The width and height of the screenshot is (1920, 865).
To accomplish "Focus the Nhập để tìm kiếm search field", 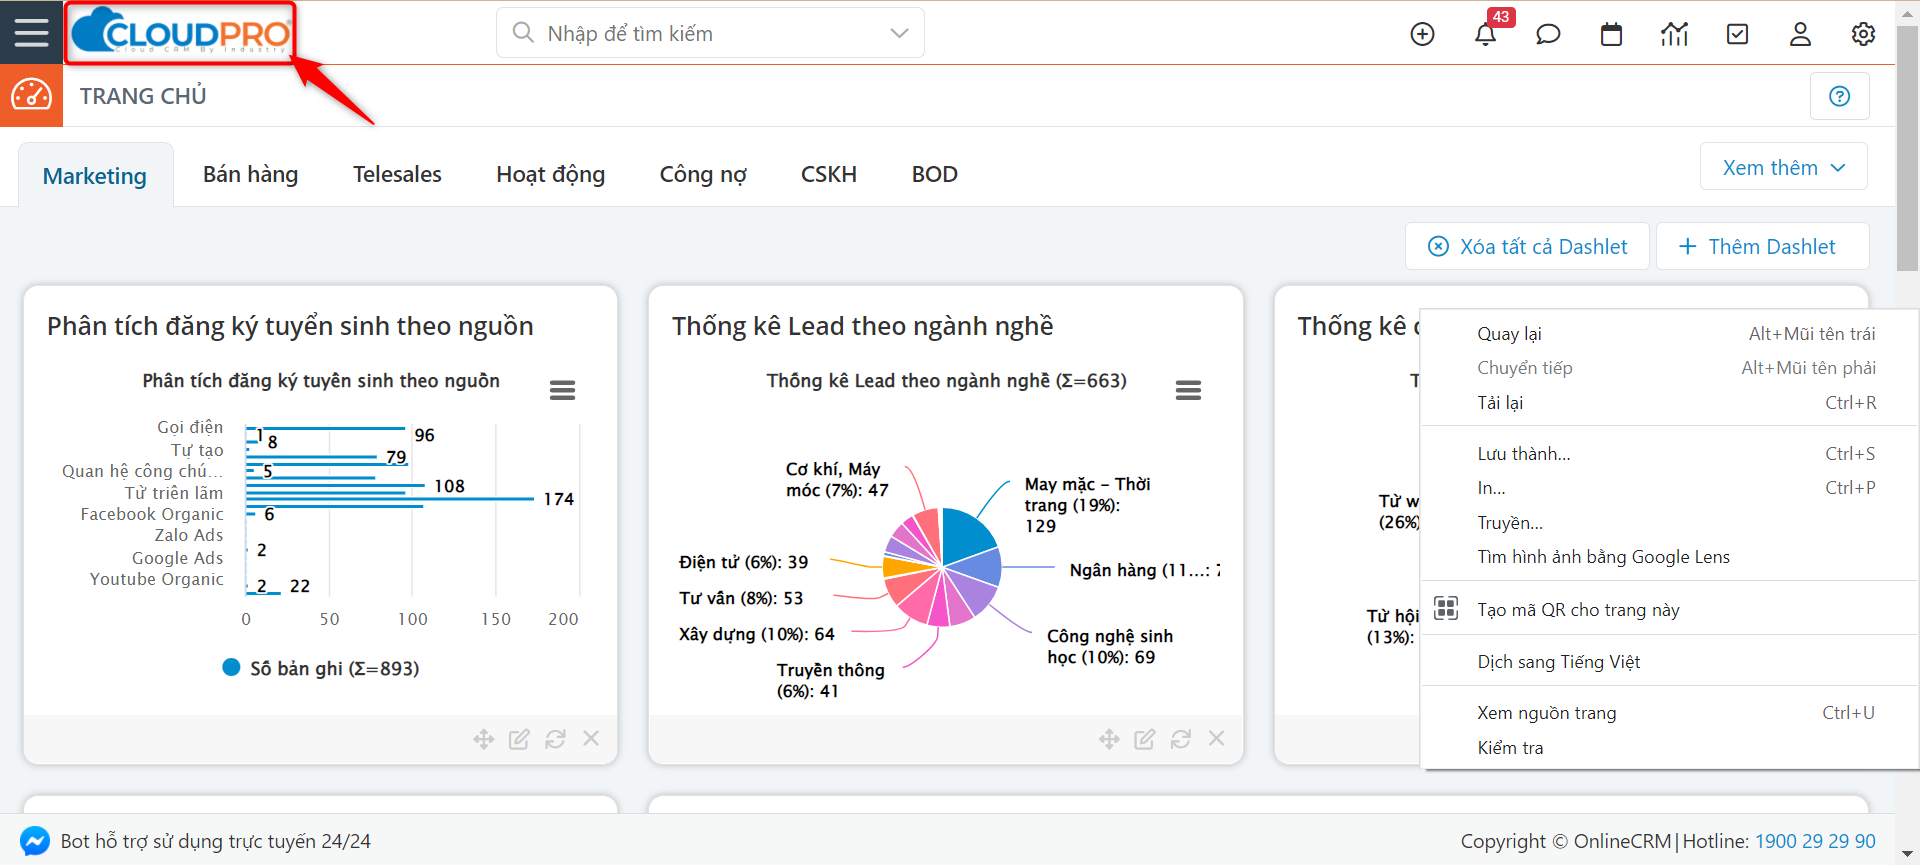I will point(710,33).
